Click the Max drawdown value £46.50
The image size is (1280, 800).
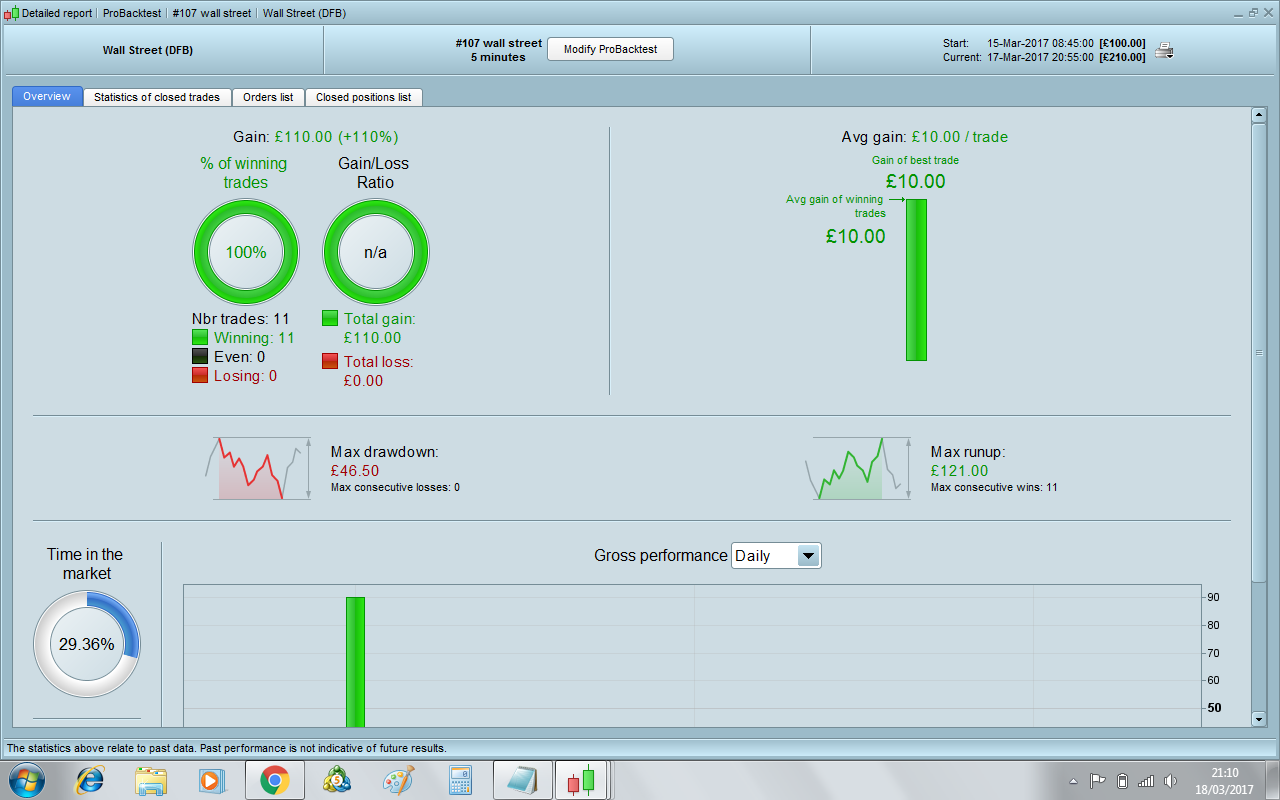click(355, 471)
